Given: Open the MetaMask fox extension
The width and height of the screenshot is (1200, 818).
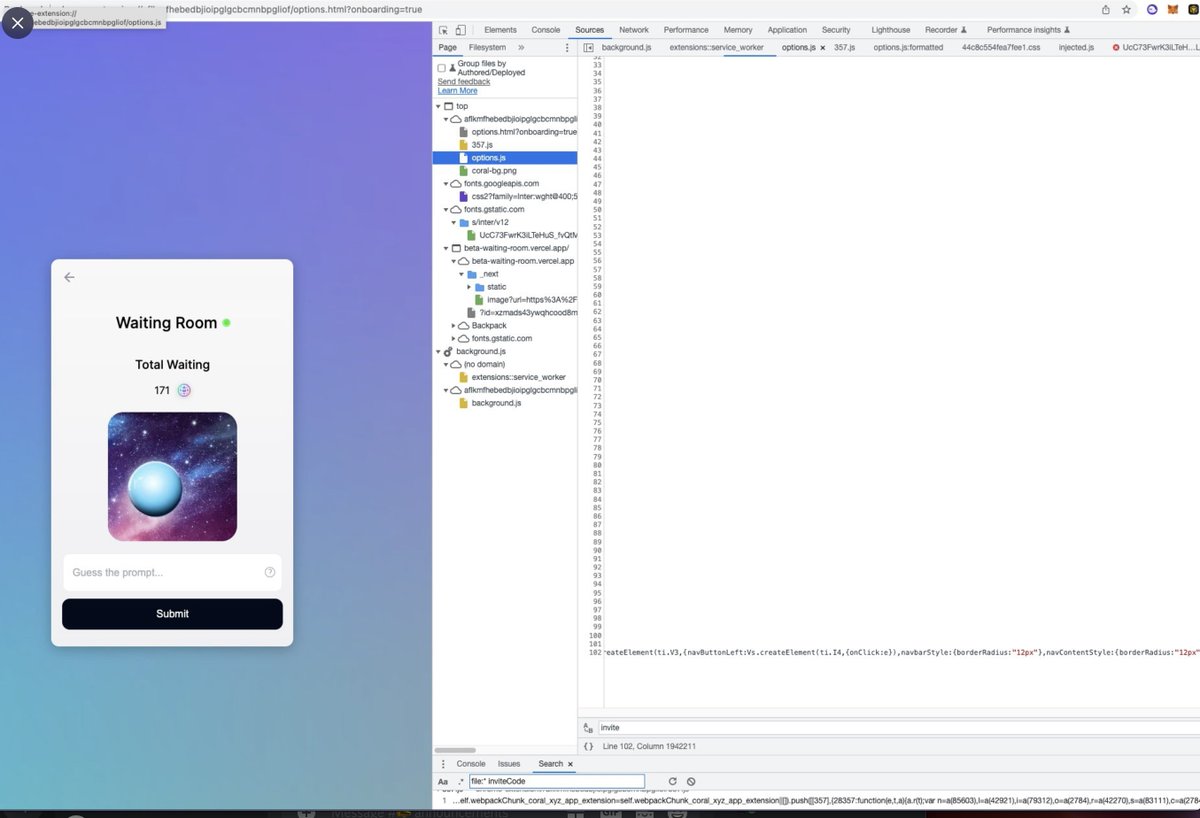Looking at the screenshot, I should pyautogui.click(x=1173, y=9).
